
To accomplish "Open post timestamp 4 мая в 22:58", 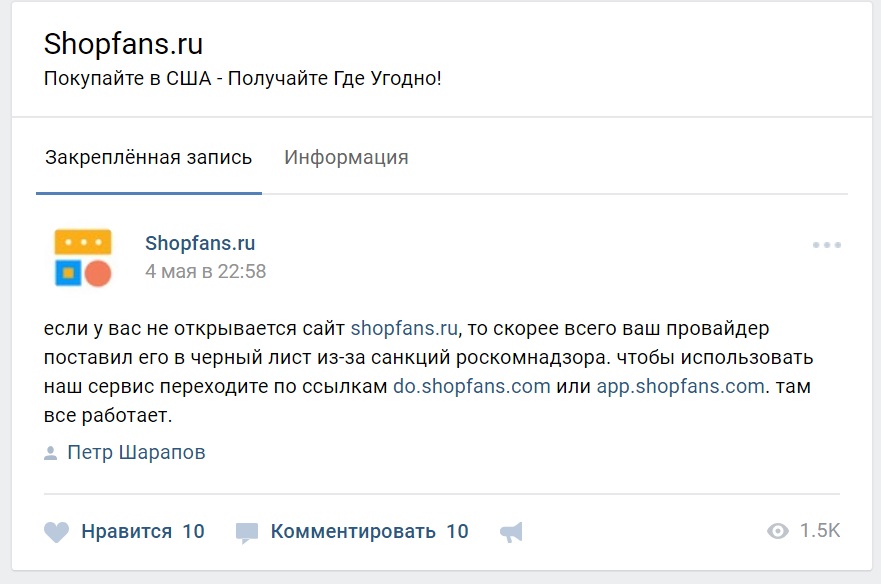I will 206,271.
